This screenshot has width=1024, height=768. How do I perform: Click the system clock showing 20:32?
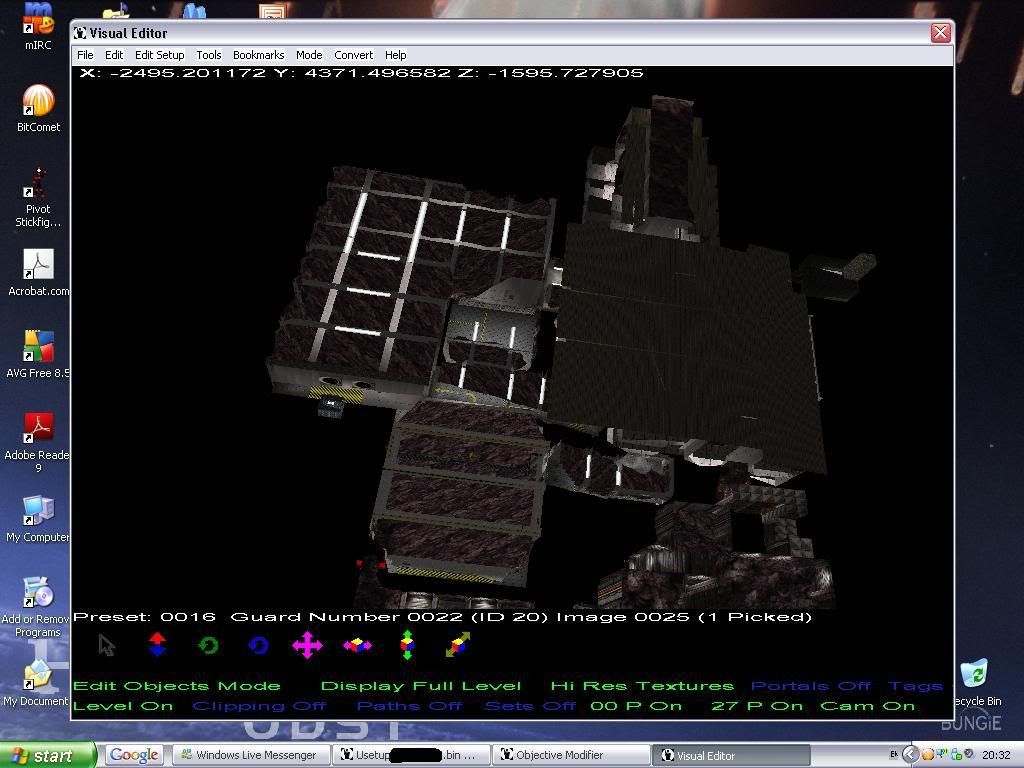[996, 755]
